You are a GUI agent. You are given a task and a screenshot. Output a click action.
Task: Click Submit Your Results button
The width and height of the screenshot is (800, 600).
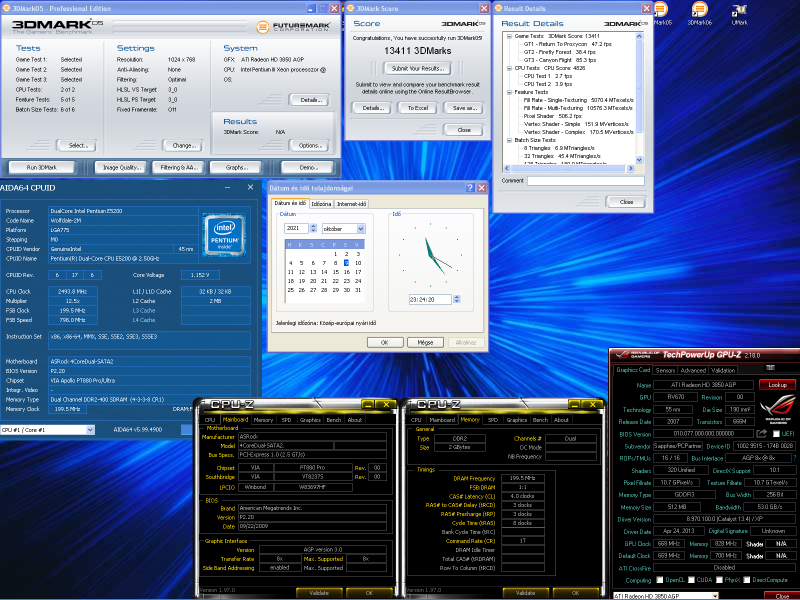coord(418,68)
